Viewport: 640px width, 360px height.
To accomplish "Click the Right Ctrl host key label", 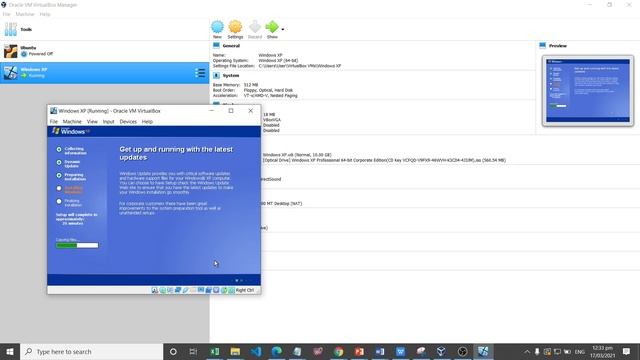I will [245, 290].
